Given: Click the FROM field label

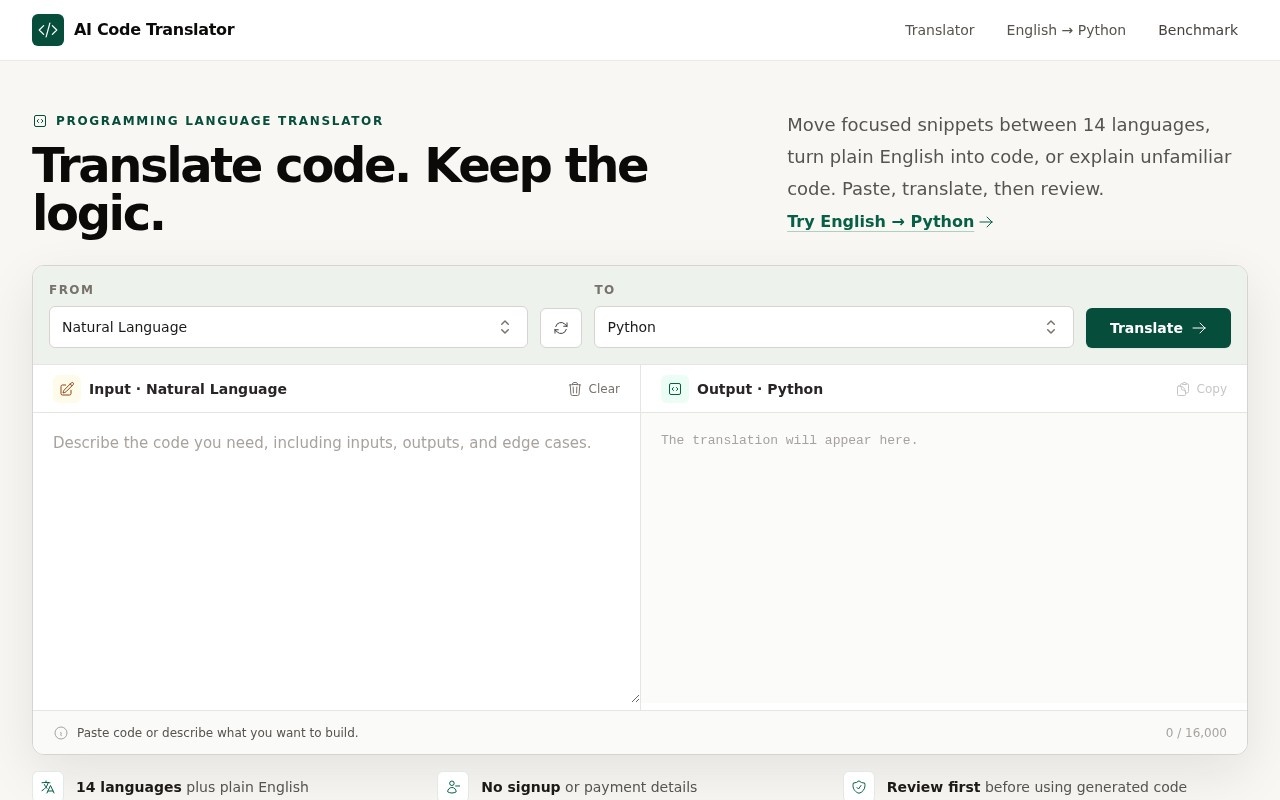Looking at the screenshot, I should pos(72,290).
